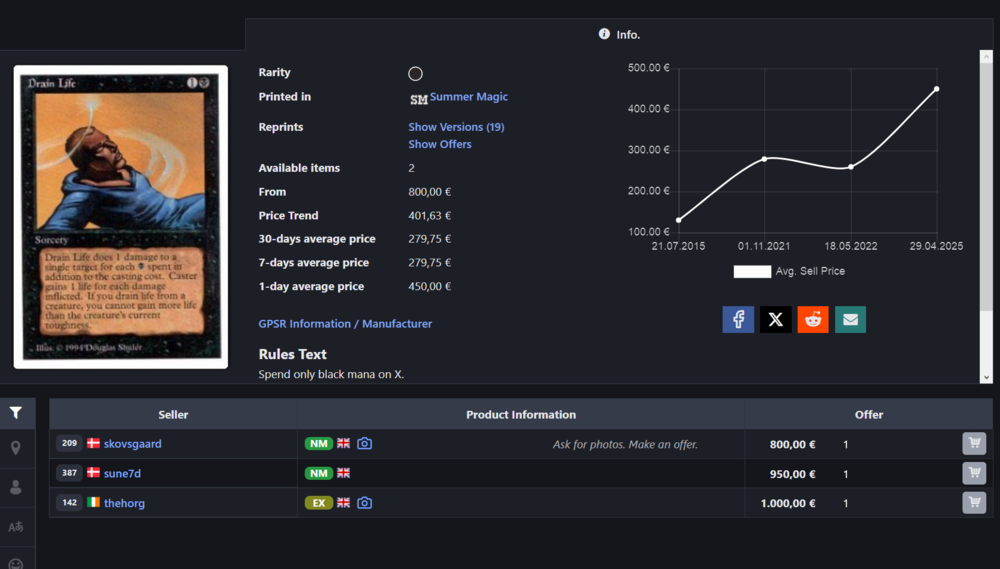
Task: Open GPSR Information / Manufacturer link
Action: tap(345, 323)
